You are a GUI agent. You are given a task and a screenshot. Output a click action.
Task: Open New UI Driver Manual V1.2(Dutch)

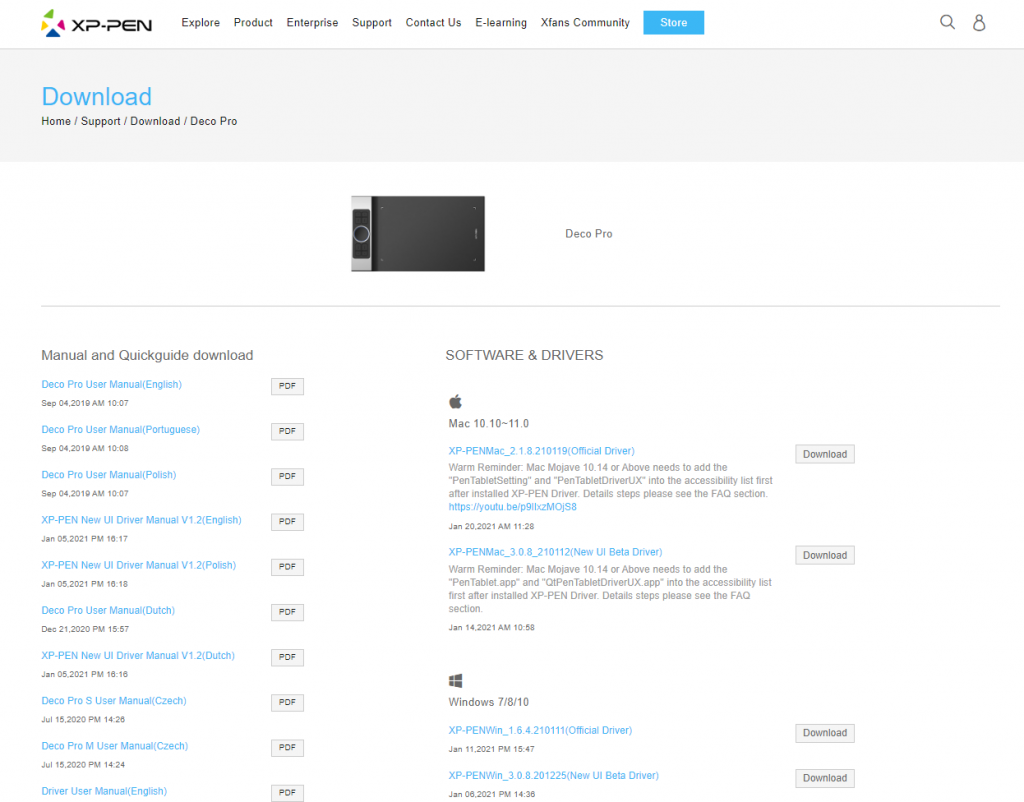[138, 655]
